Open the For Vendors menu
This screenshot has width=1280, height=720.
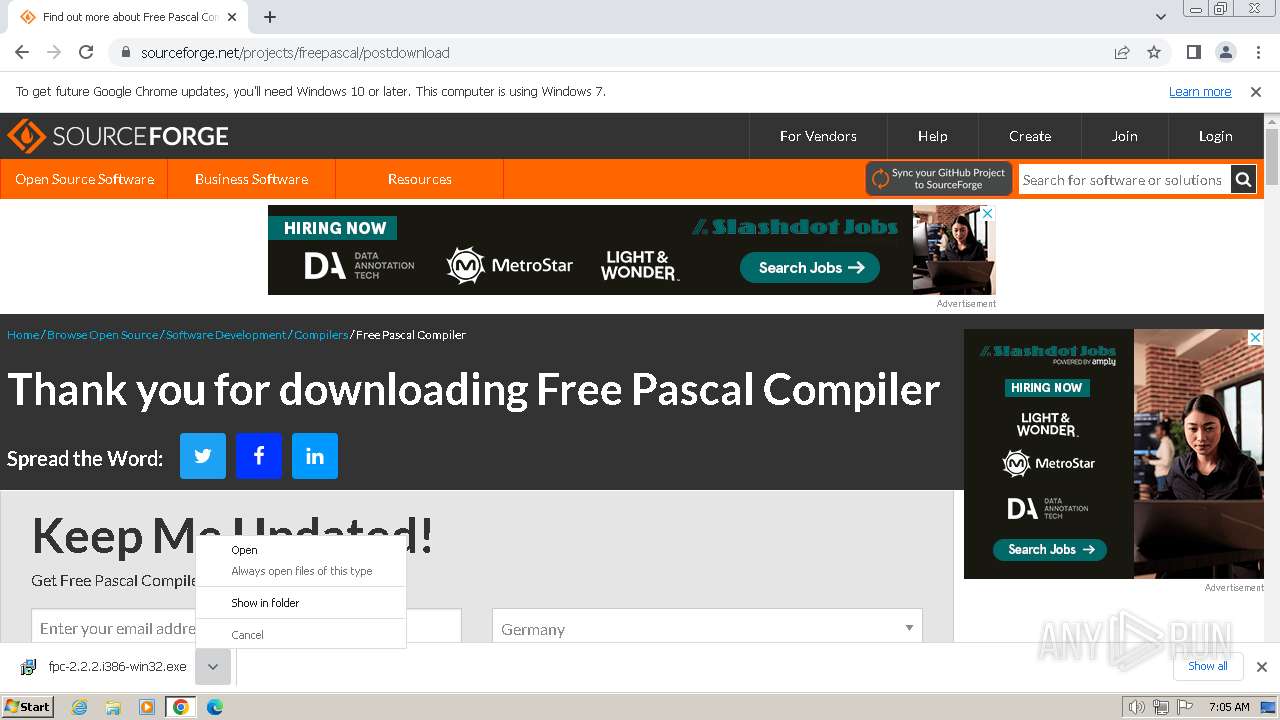coord(818,136)
